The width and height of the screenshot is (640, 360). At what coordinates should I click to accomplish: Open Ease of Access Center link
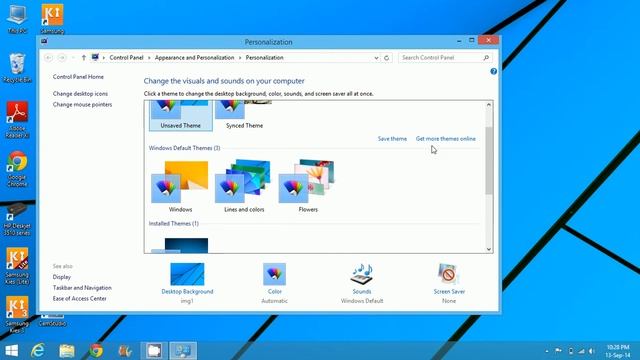(x=80, y=298)
